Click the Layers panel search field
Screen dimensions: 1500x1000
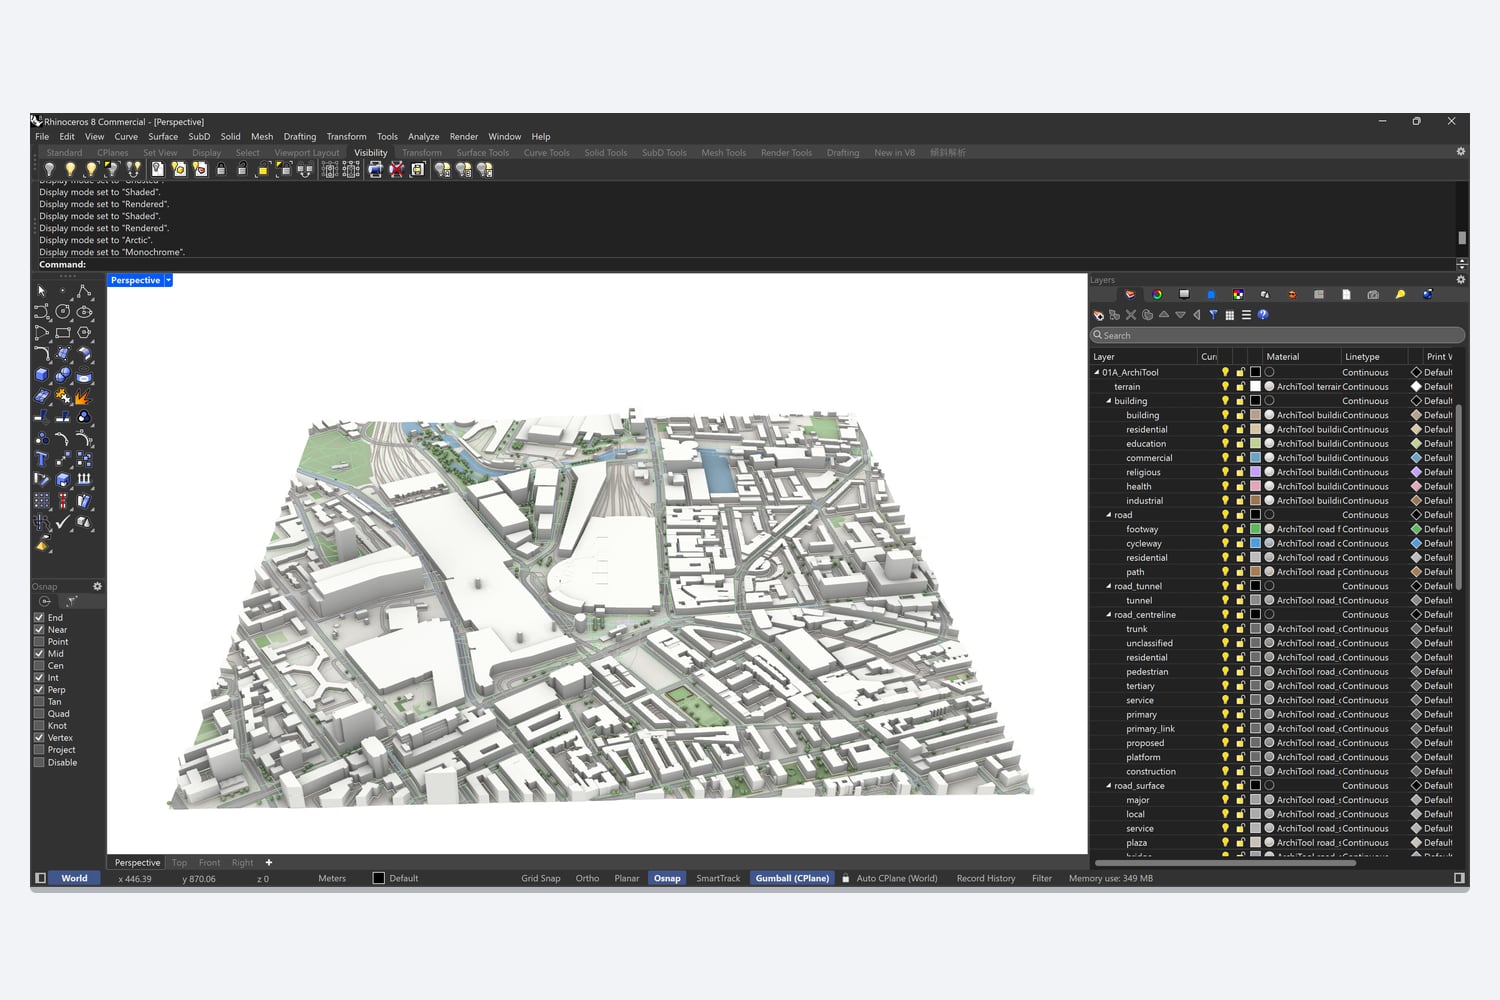1278,336
